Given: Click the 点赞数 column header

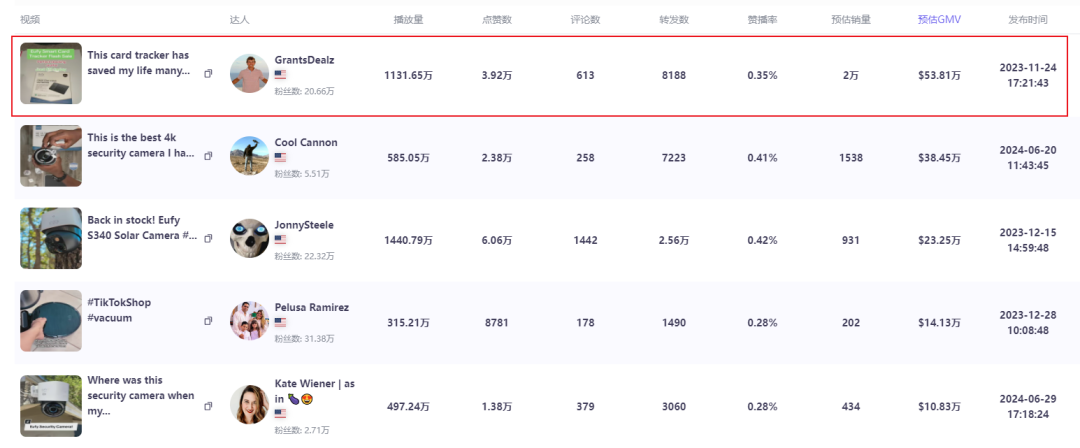Looking at the screenshot, I should (x=497, y=19).
